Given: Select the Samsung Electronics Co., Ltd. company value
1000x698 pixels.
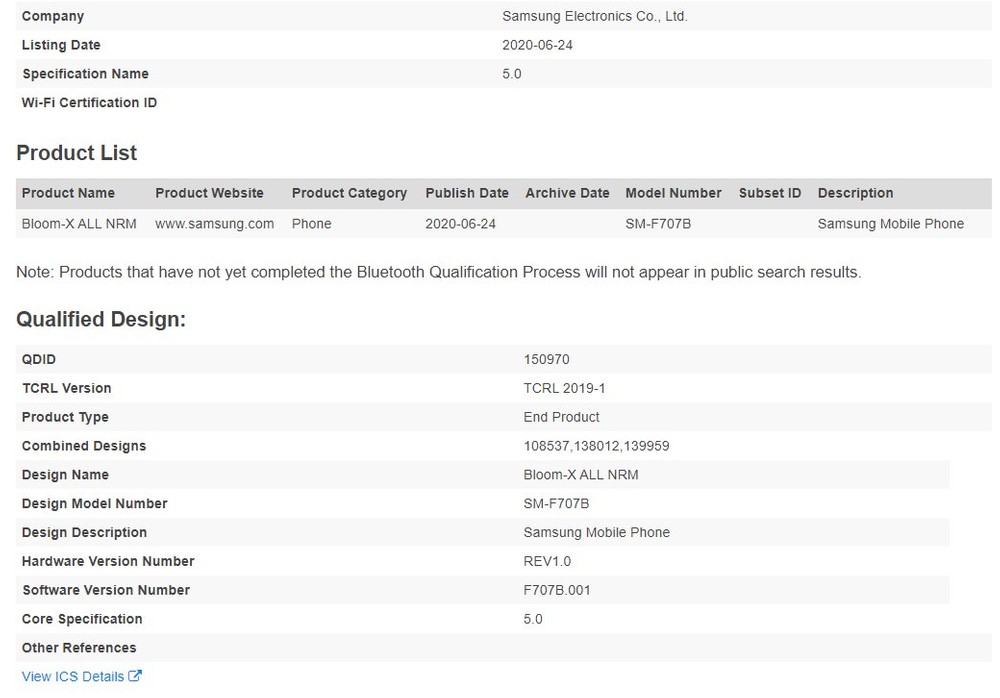Looking at the screenshot, I should coord(594,16).
